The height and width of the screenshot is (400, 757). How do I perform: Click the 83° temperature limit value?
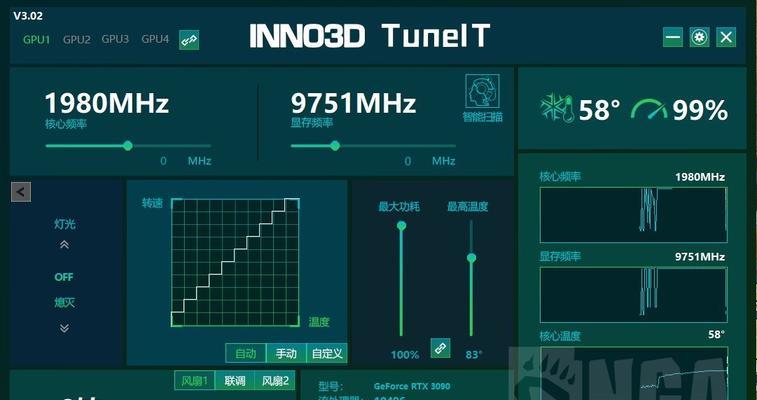coord(474,355)
